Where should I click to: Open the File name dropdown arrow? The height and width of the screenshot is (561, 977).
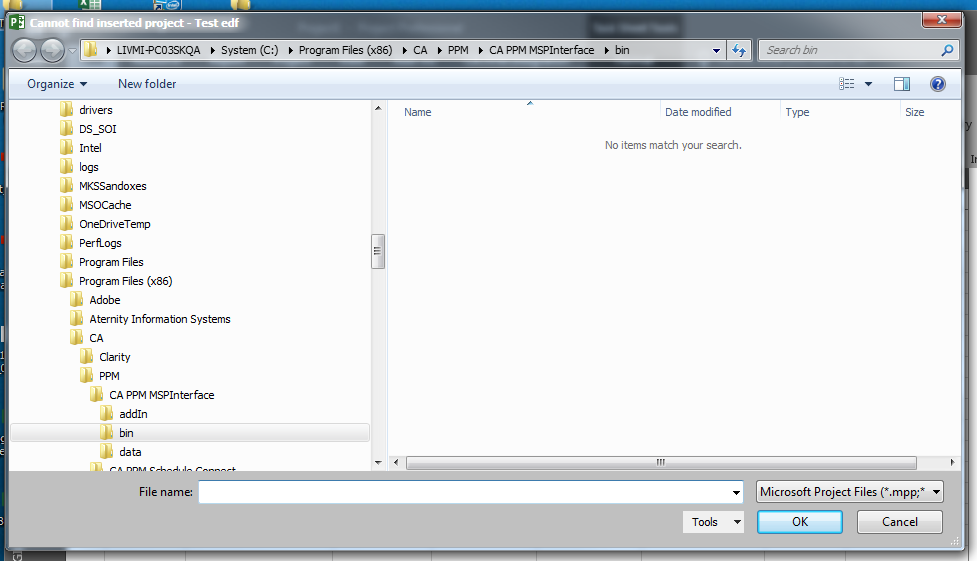[736, 492]
